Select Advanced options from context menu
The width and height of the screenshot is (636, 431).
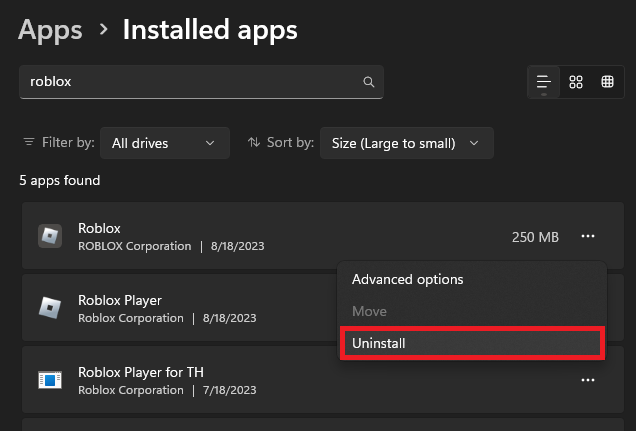point(407,279)
